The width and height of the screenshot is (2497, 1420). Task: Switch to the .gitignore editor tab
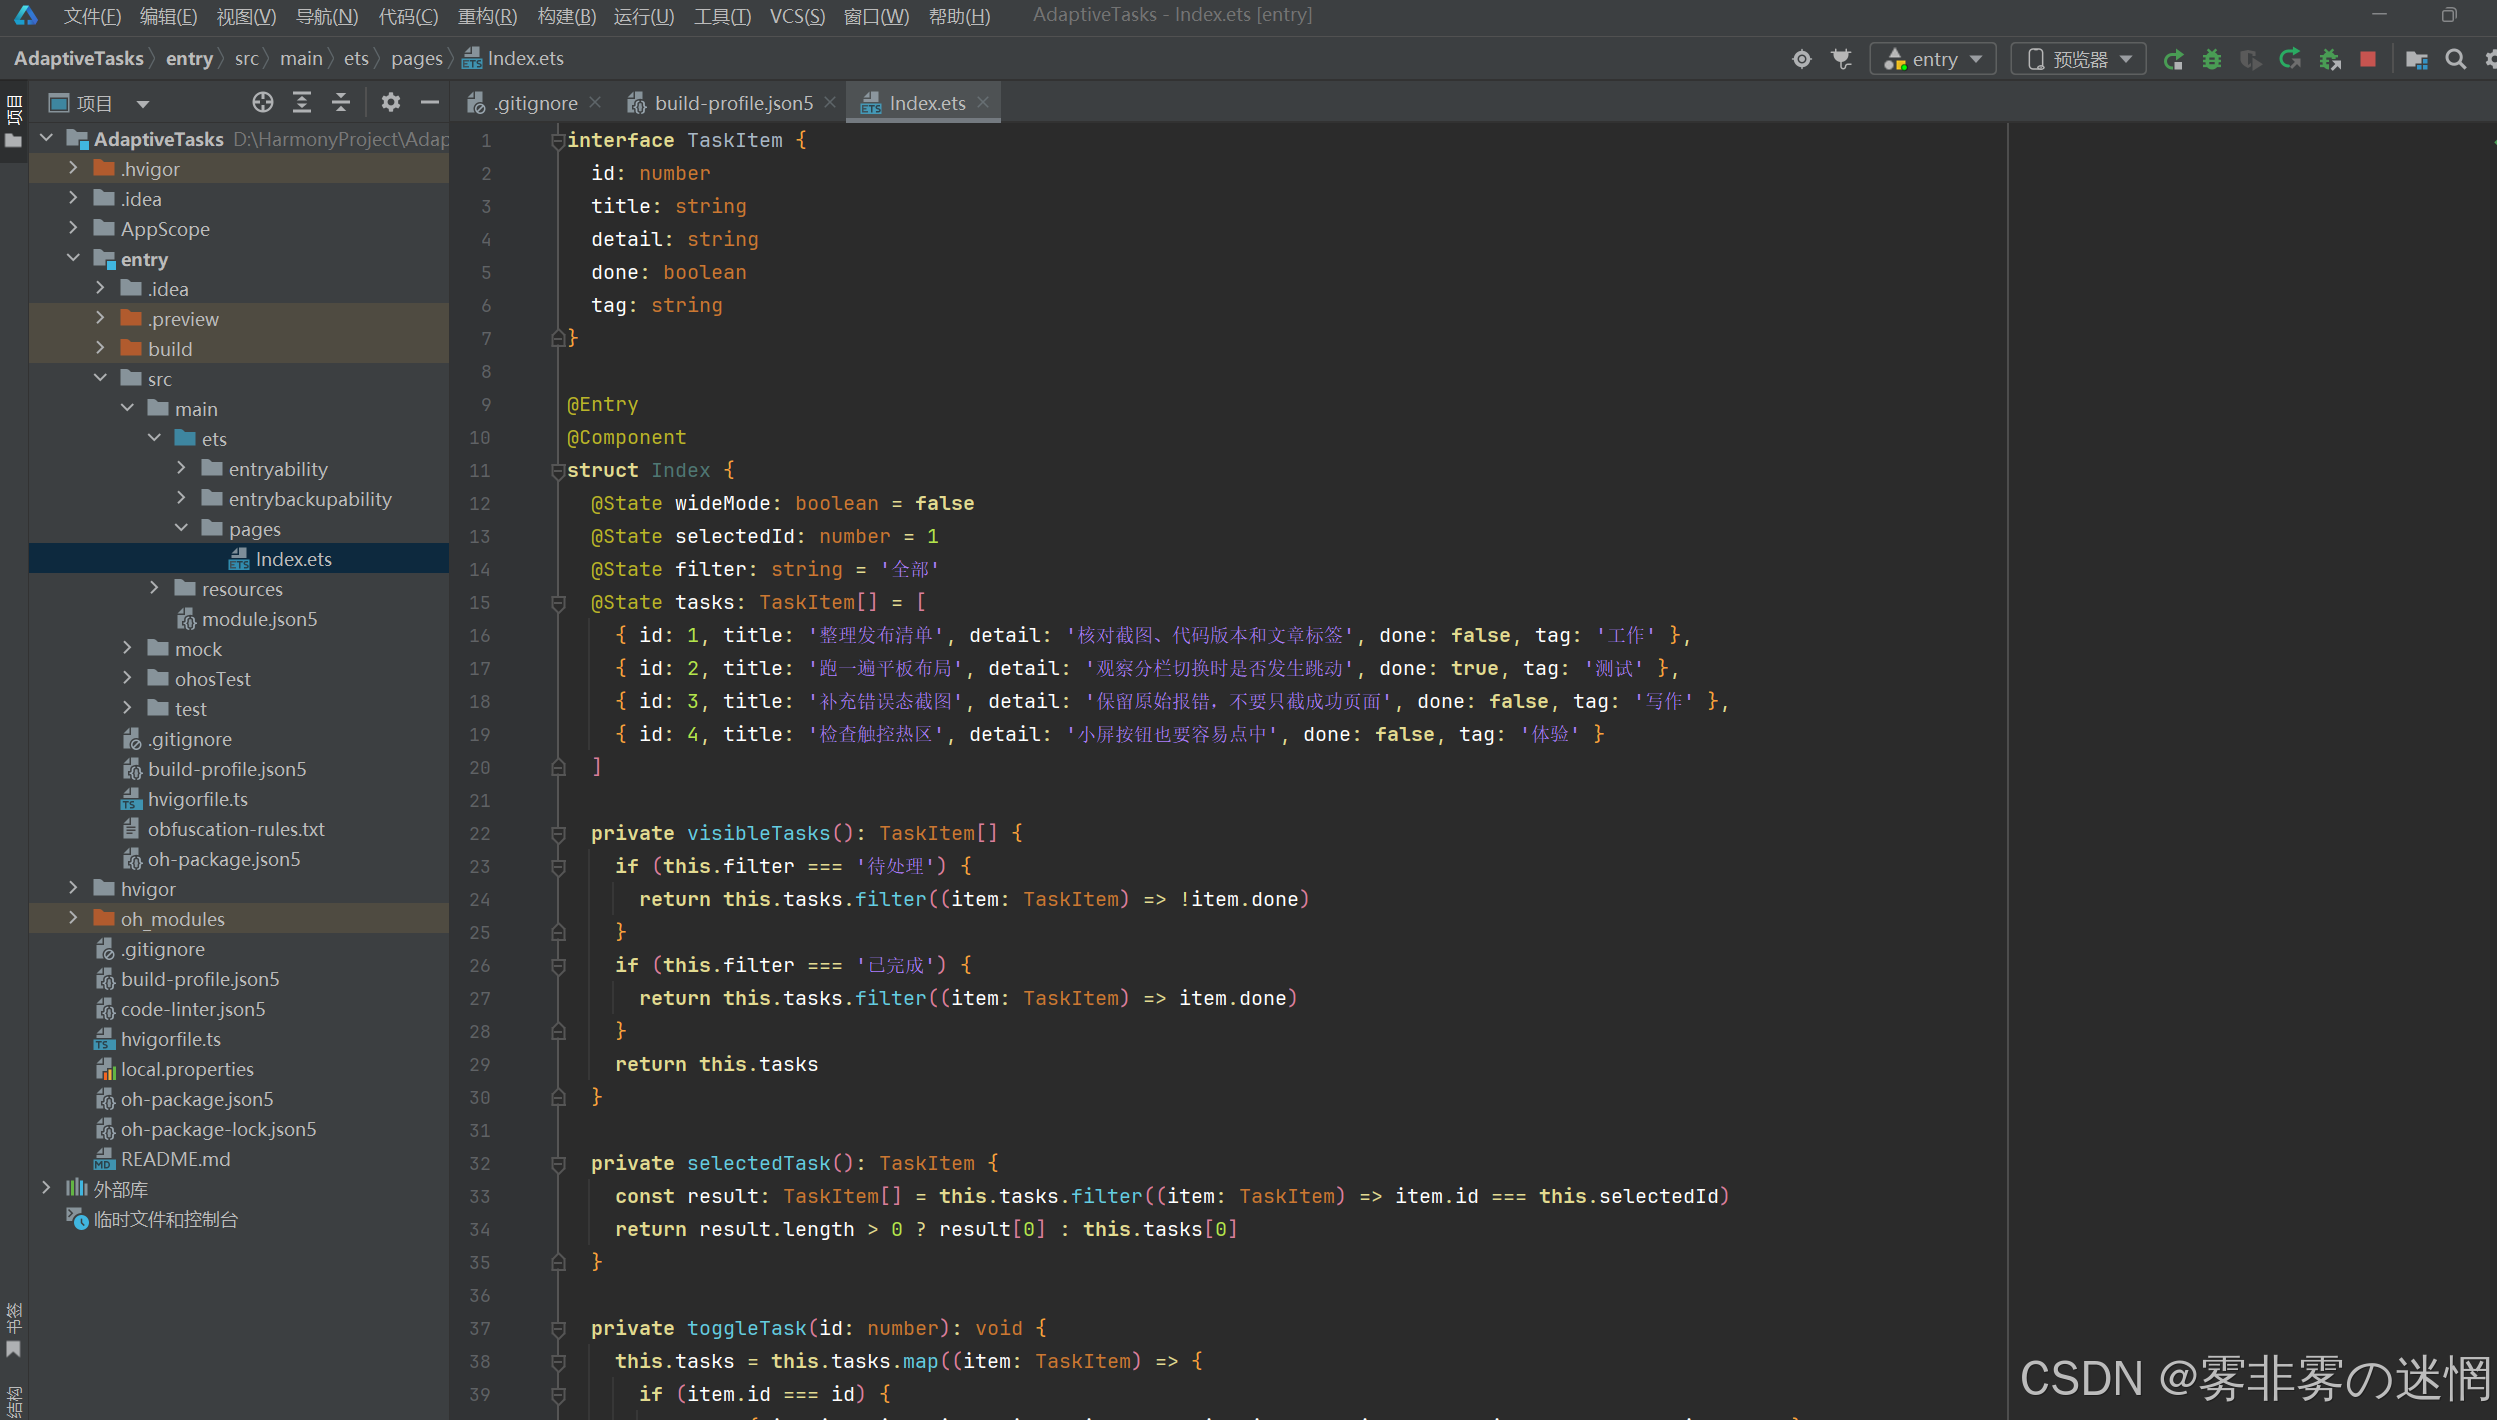point(534,103)
